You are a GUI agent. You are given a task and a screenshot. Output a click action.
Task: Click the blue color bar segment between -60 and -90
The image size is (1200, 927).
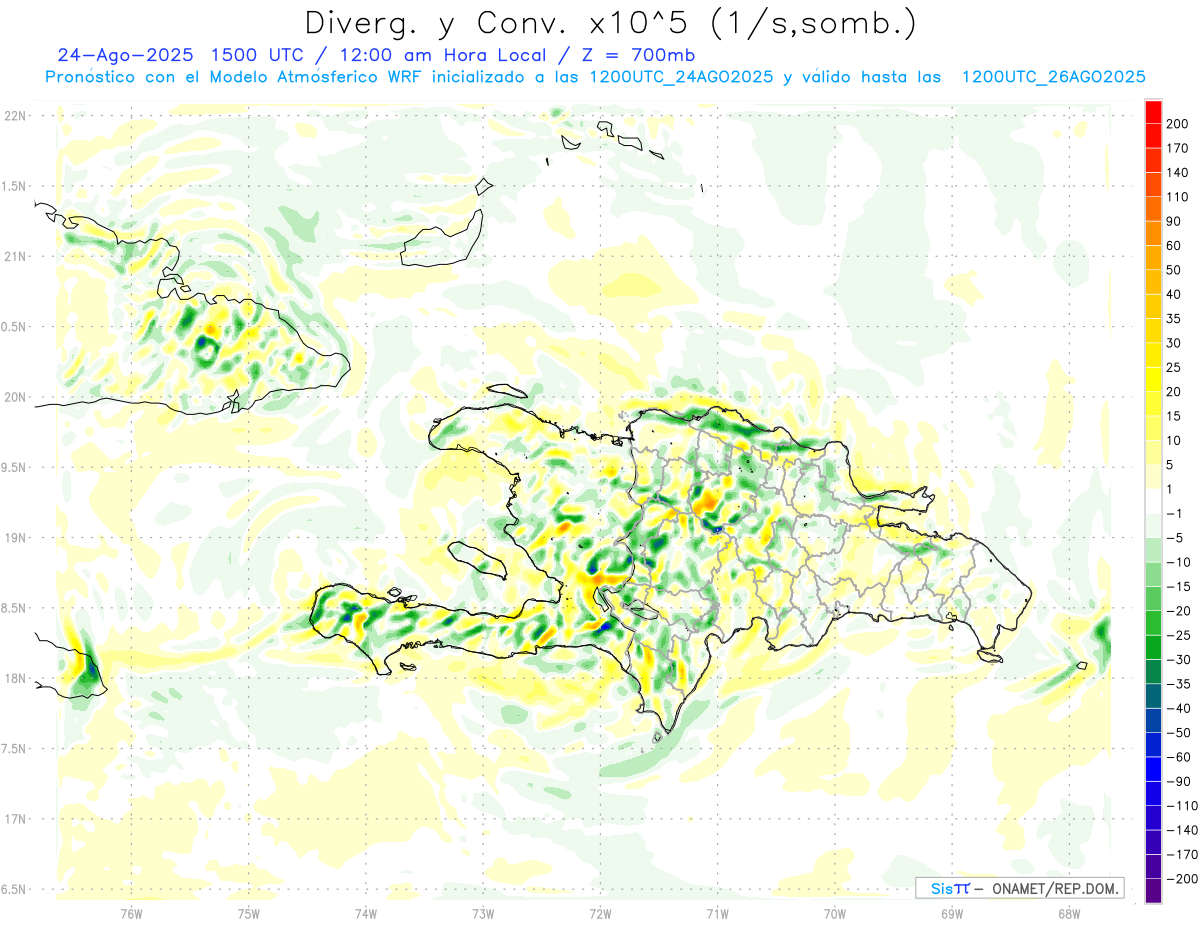point(1153,769)
